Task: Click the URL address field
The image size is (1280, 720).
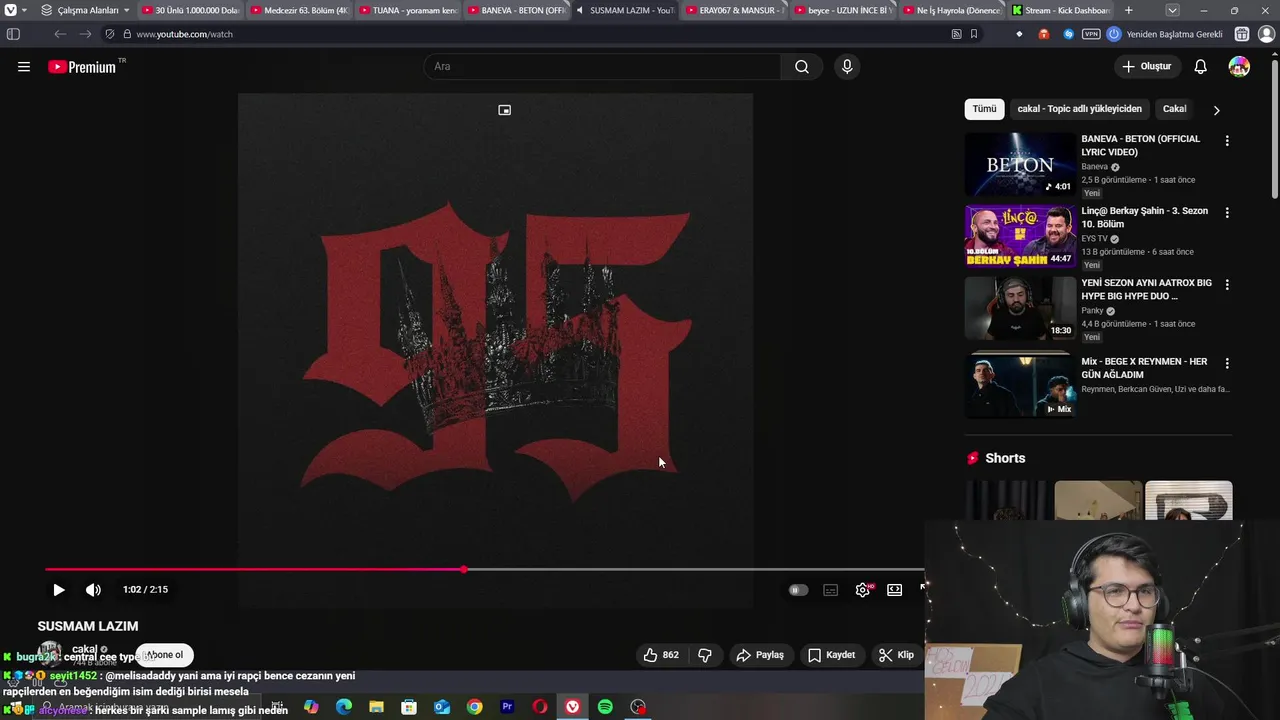Action: pos(540,34)
